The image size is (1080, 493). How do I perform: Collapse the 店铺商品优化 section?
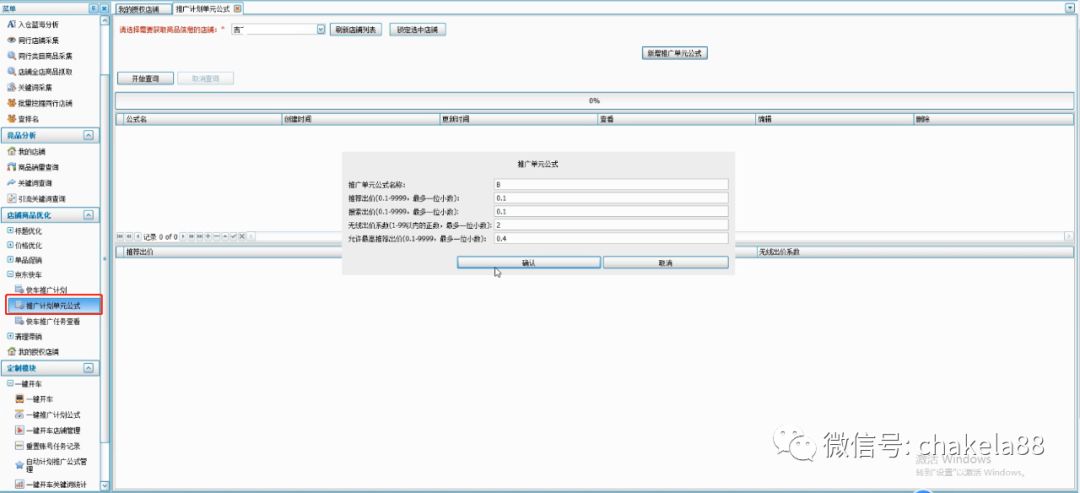(88, 216)
